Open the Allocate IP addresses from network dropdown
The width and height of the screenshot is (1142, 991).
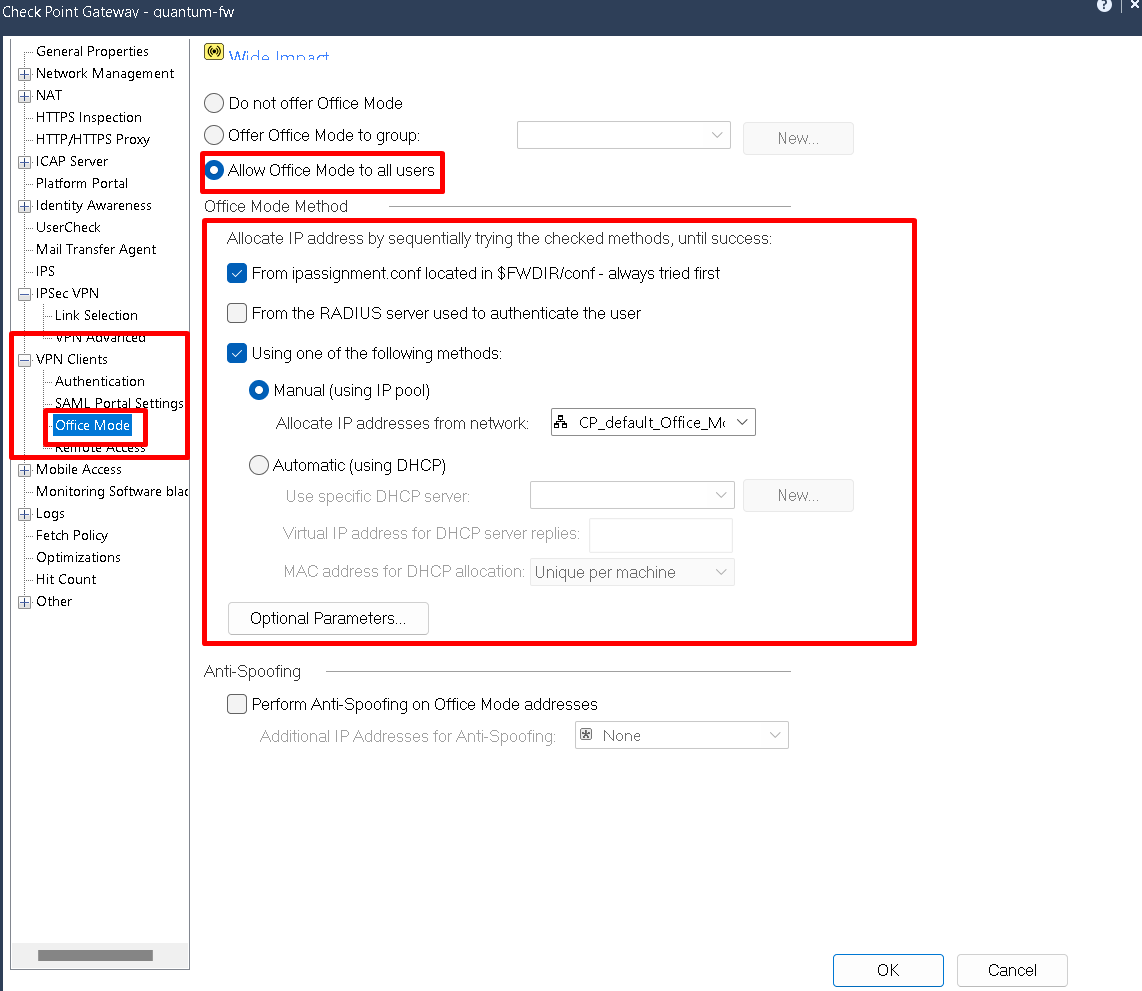pyautogui.click(x=742, y=422)
